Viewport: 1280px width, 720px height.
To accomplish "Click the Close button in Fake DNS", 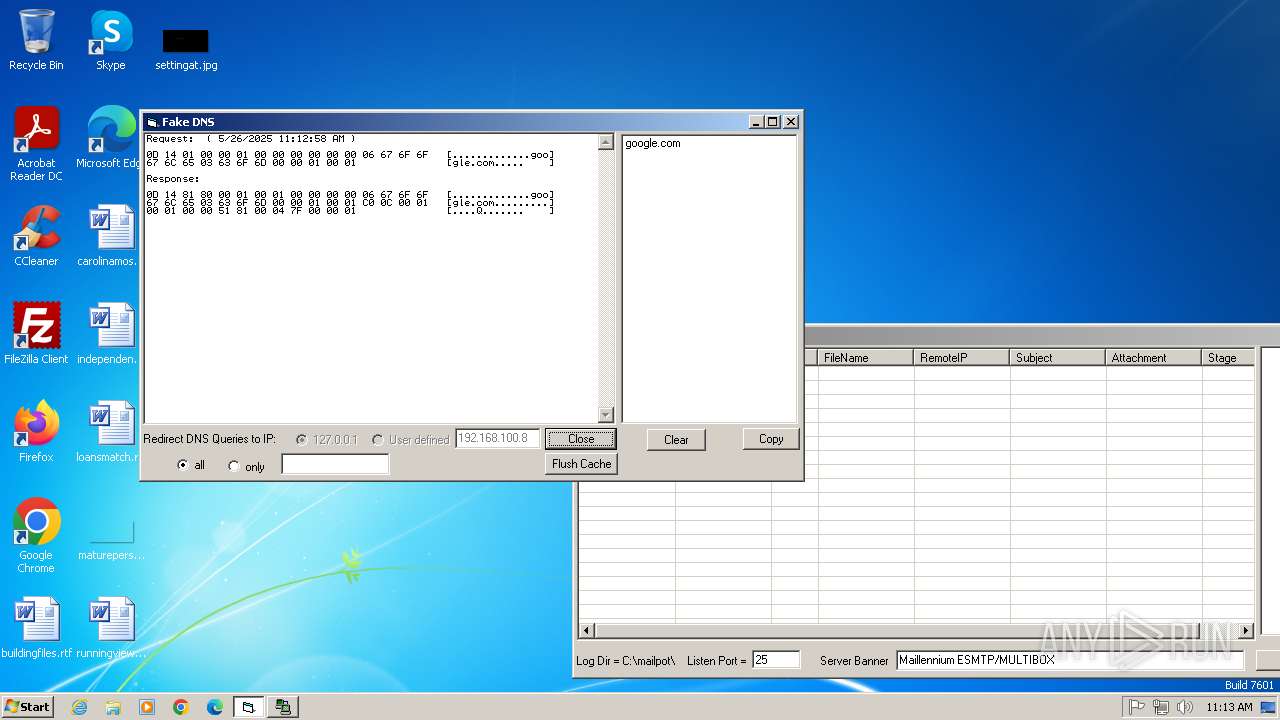I will tap(581, 439).
